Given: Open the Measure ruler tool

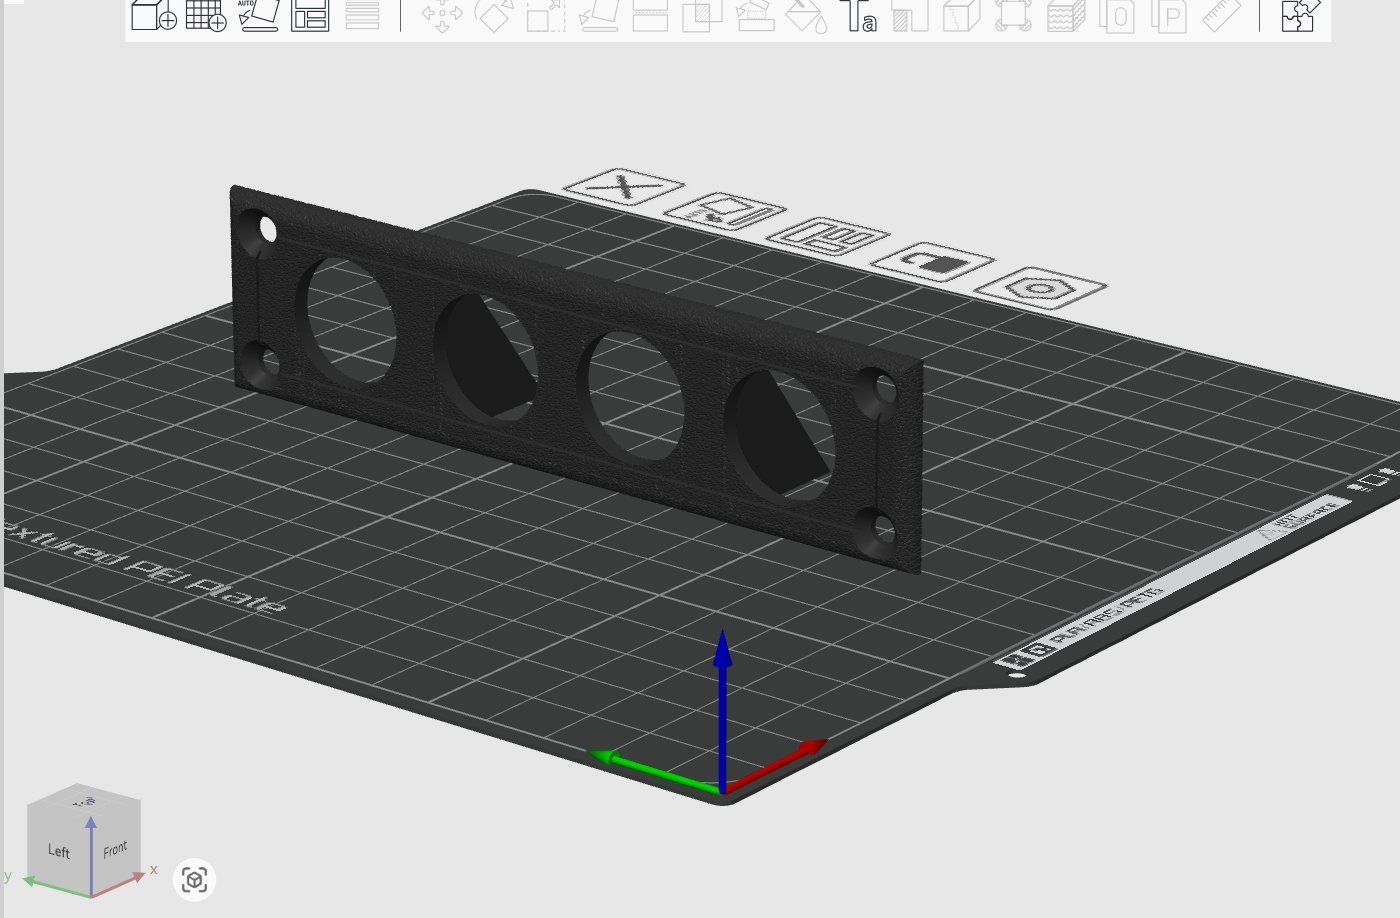Looking at the screenshot, I should 1222,15.
